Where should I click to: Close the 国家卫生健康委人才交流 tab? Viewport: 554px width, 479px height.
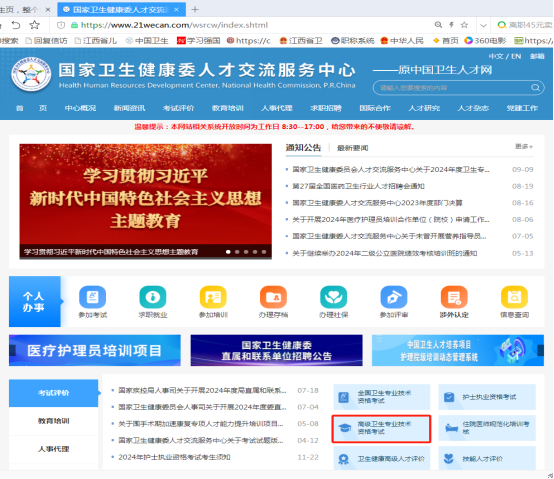[x=176, y=10]
